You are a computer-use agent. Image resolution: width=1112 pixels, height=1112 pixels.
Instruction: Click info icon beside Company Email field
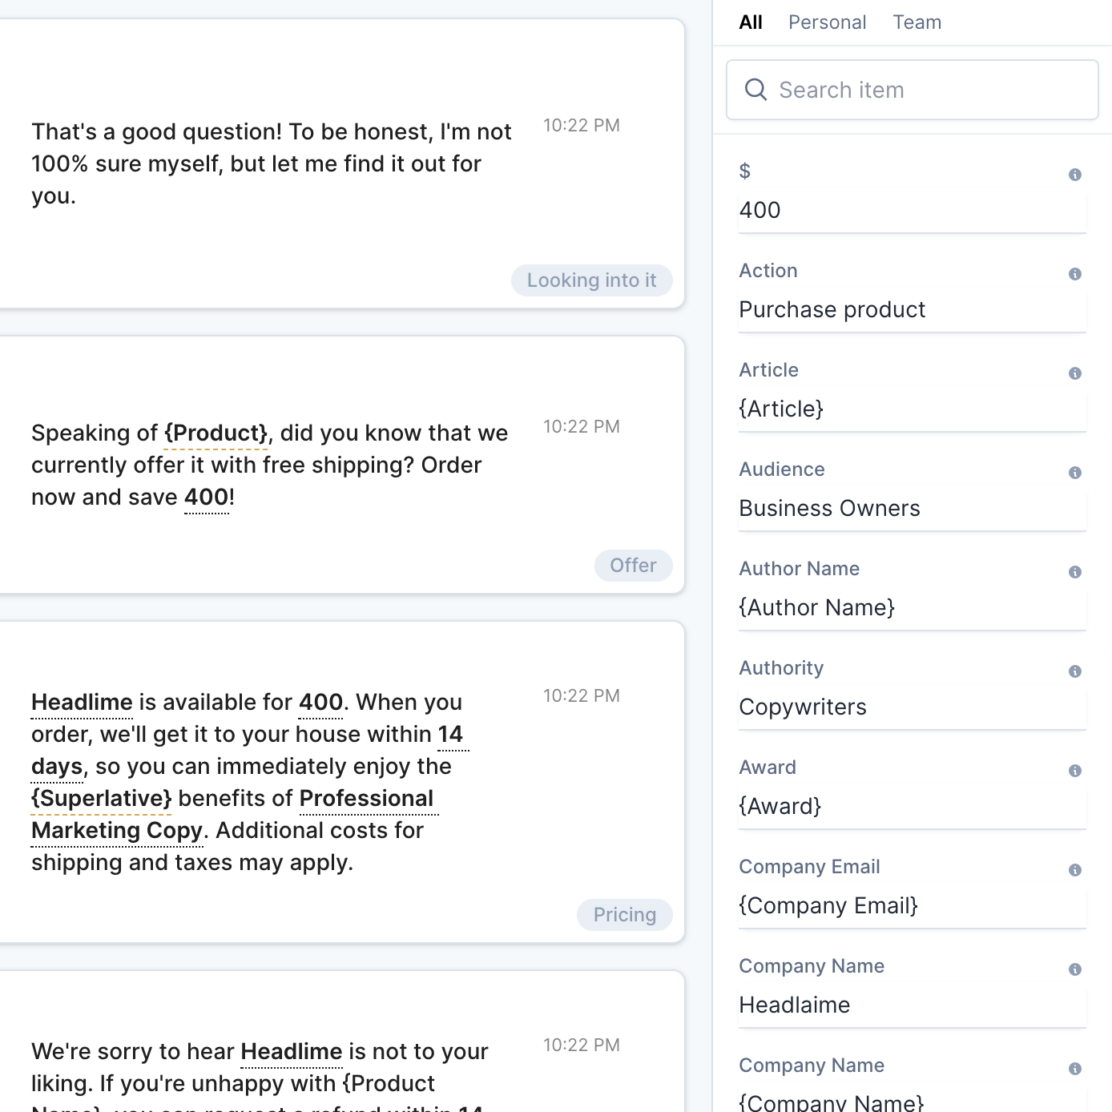click(1075, 870)
